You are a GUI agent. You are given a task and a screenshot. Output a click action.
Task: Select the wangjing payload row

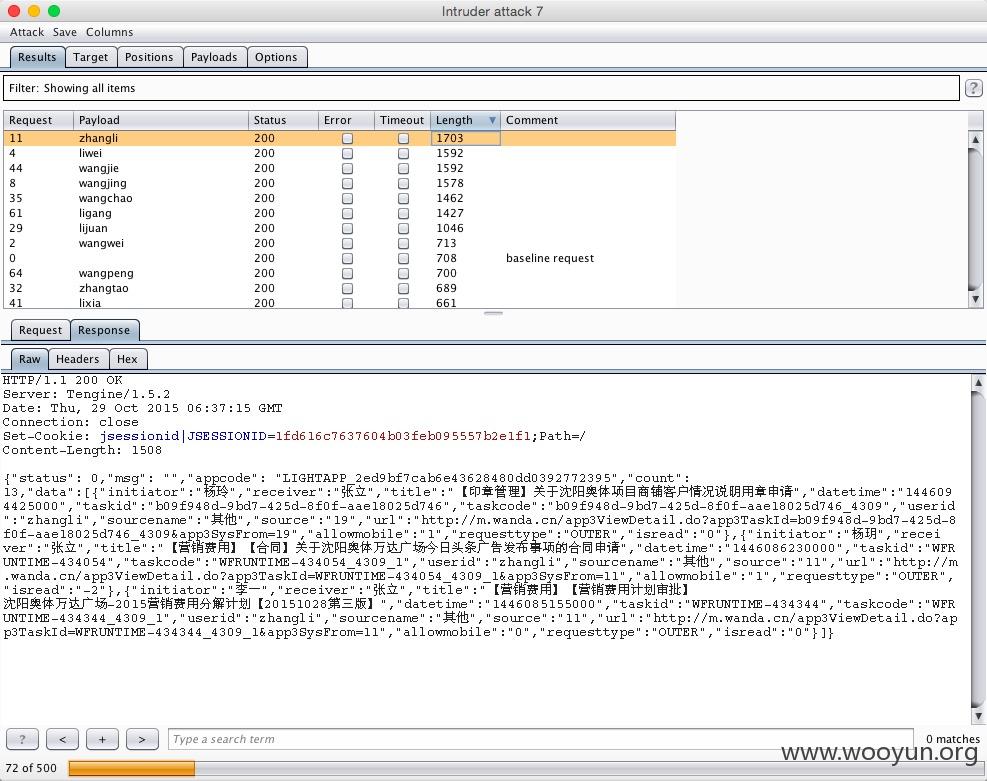[x=340, y=184]
